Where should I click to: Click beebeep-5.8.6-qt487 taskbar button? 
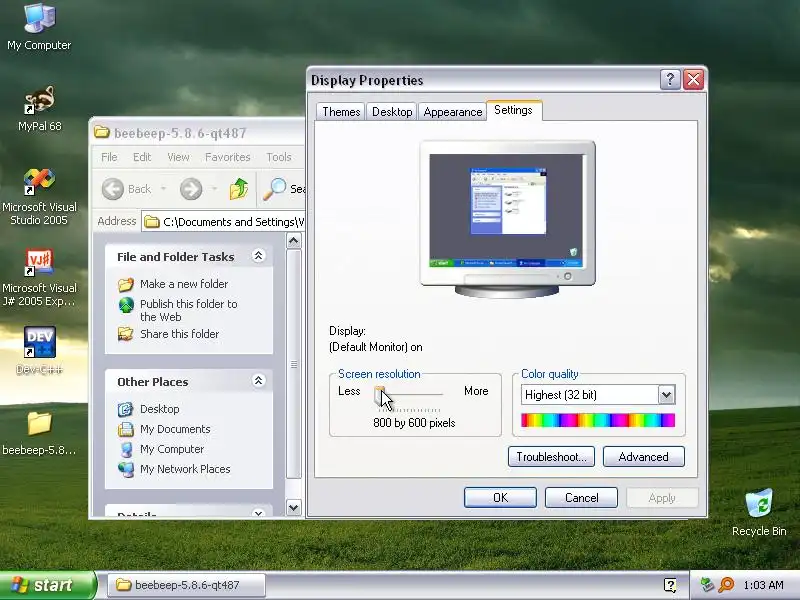click(x=187, y=585)
